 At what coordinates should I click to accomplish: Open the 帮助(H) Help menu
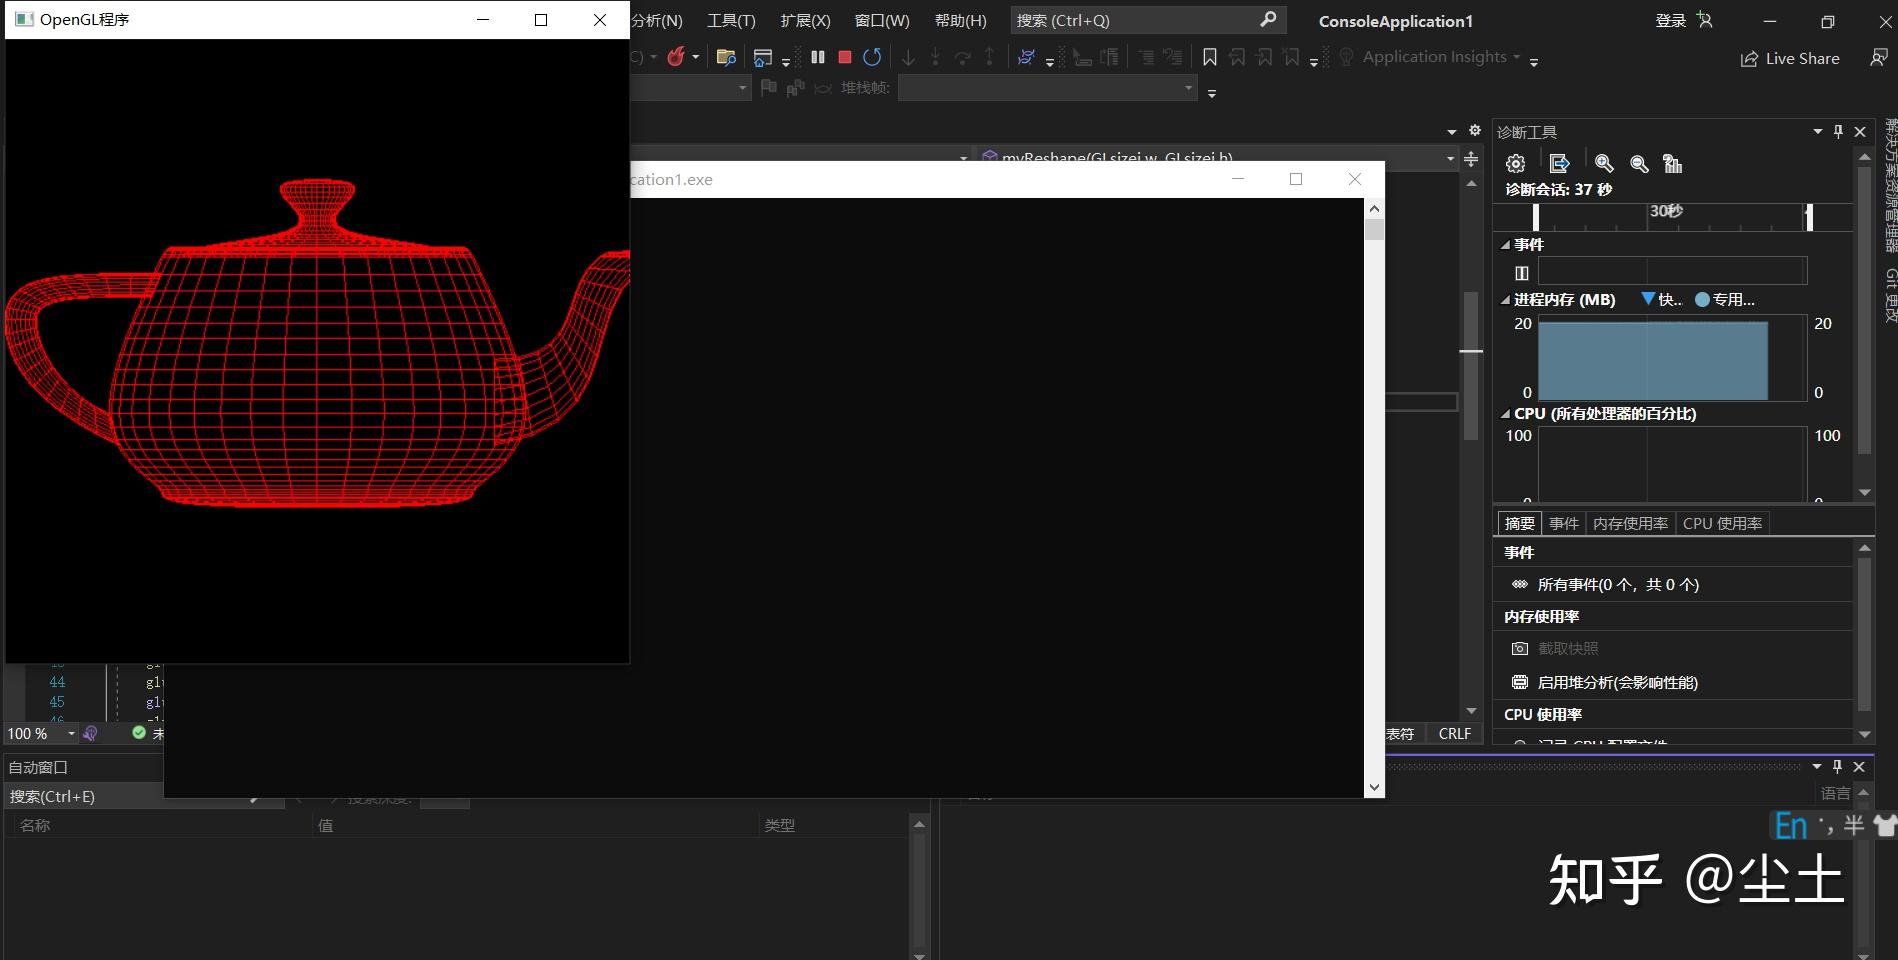[x=960, y=20]
